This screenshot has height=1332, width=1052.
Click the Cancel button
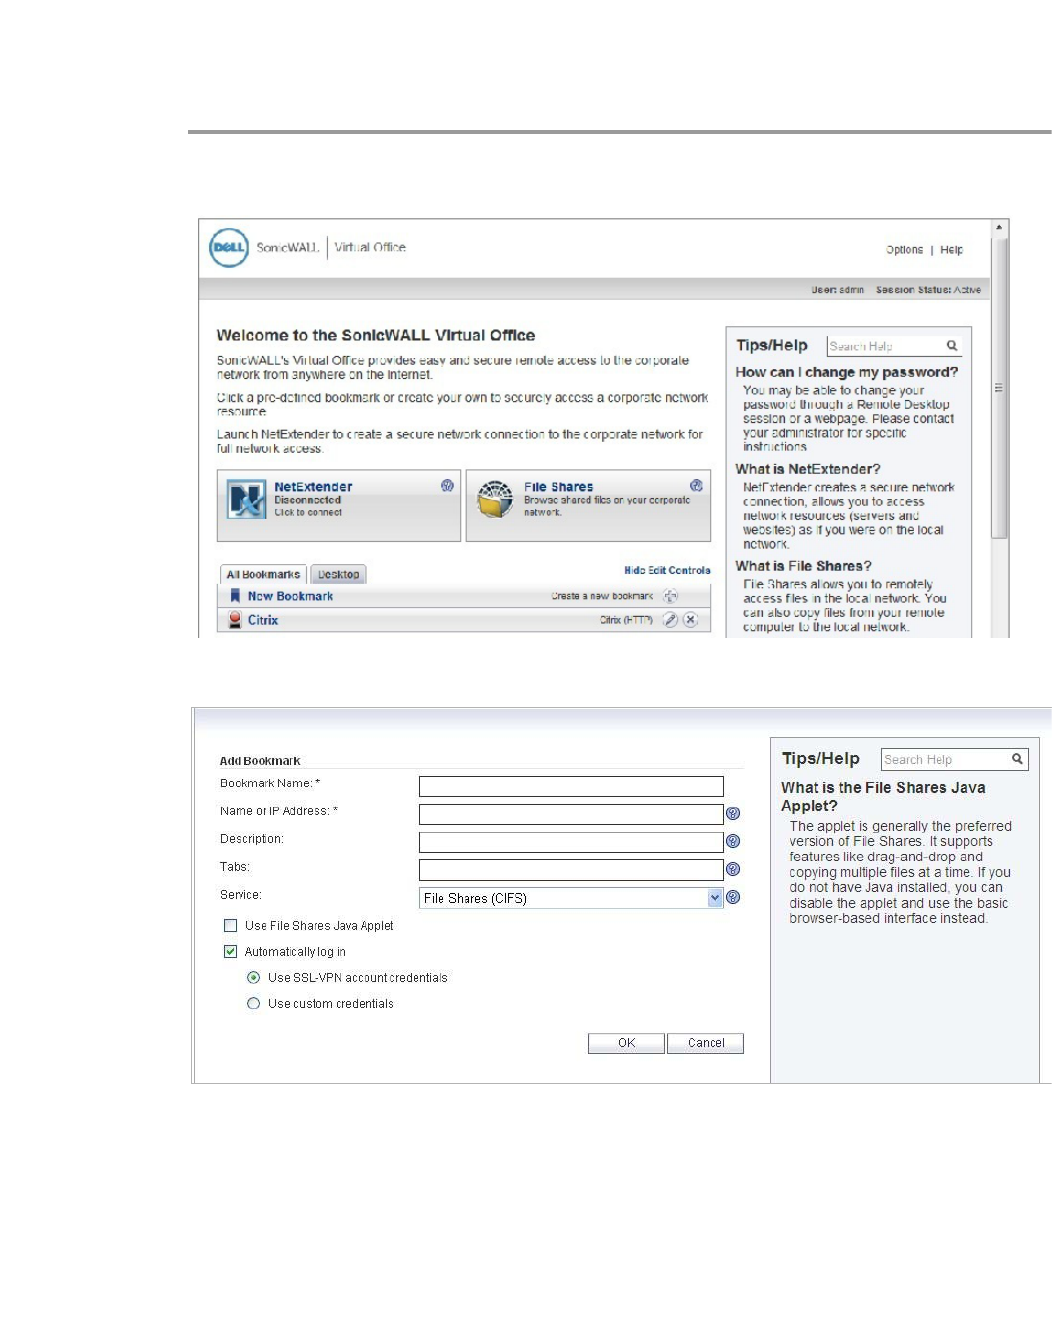coord(706,1043)
